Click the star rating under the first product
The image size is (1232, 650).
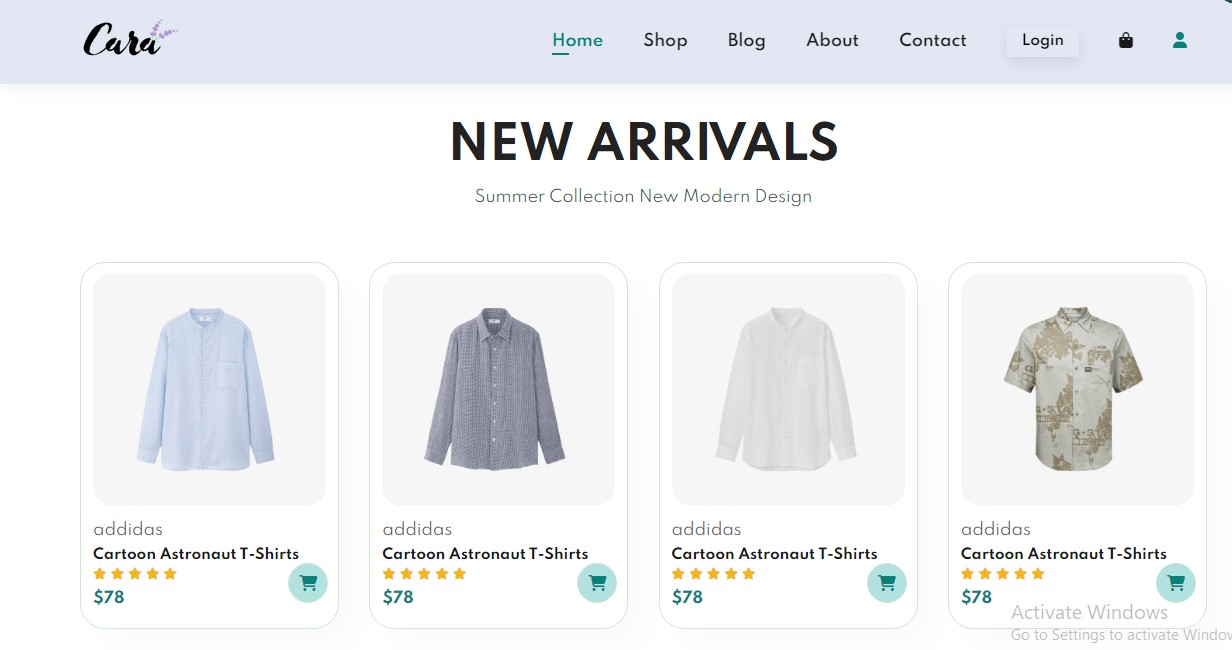click(135, 574)
